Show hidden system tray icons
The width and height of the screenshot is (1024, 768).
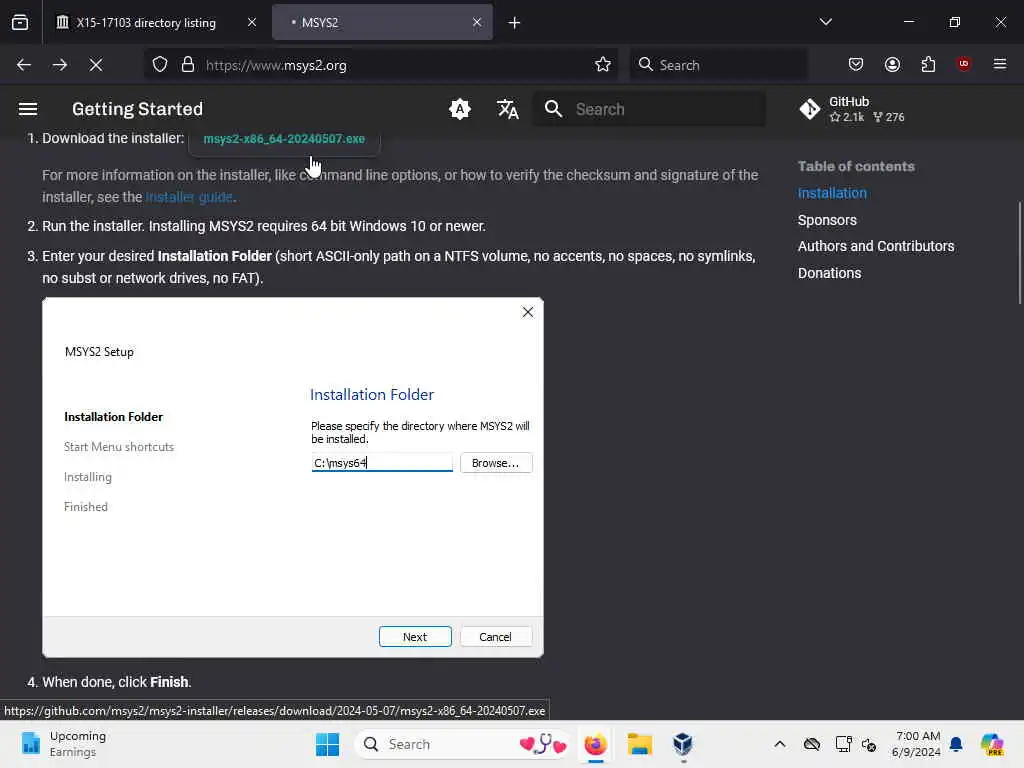coord(780,744)
